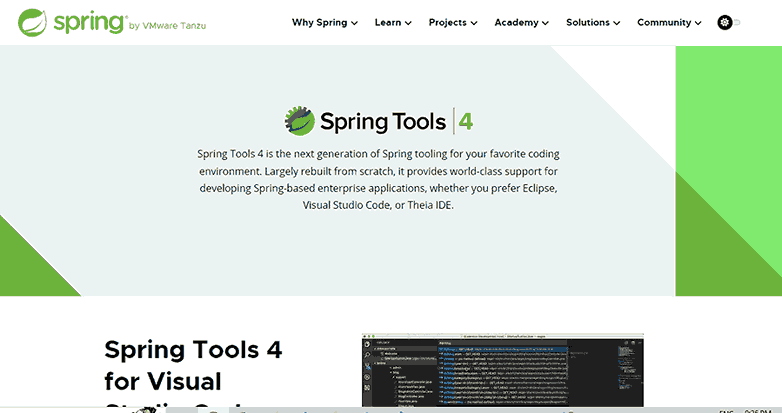
Task: Click the Spring Tools 4 for Visual heading
Action: pos(193,365)
